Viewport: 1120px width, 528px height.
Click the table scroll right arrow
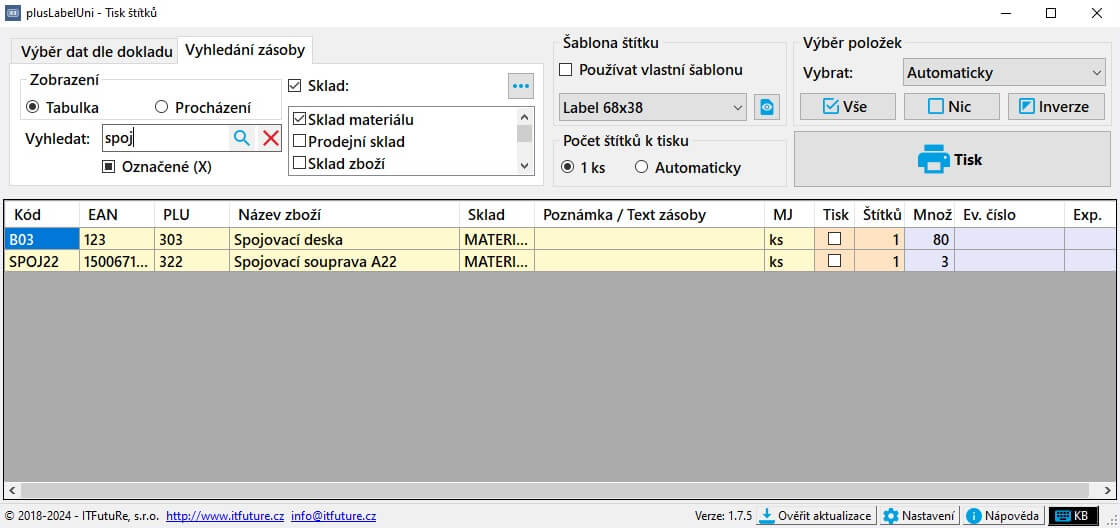tap(1106, 490)
